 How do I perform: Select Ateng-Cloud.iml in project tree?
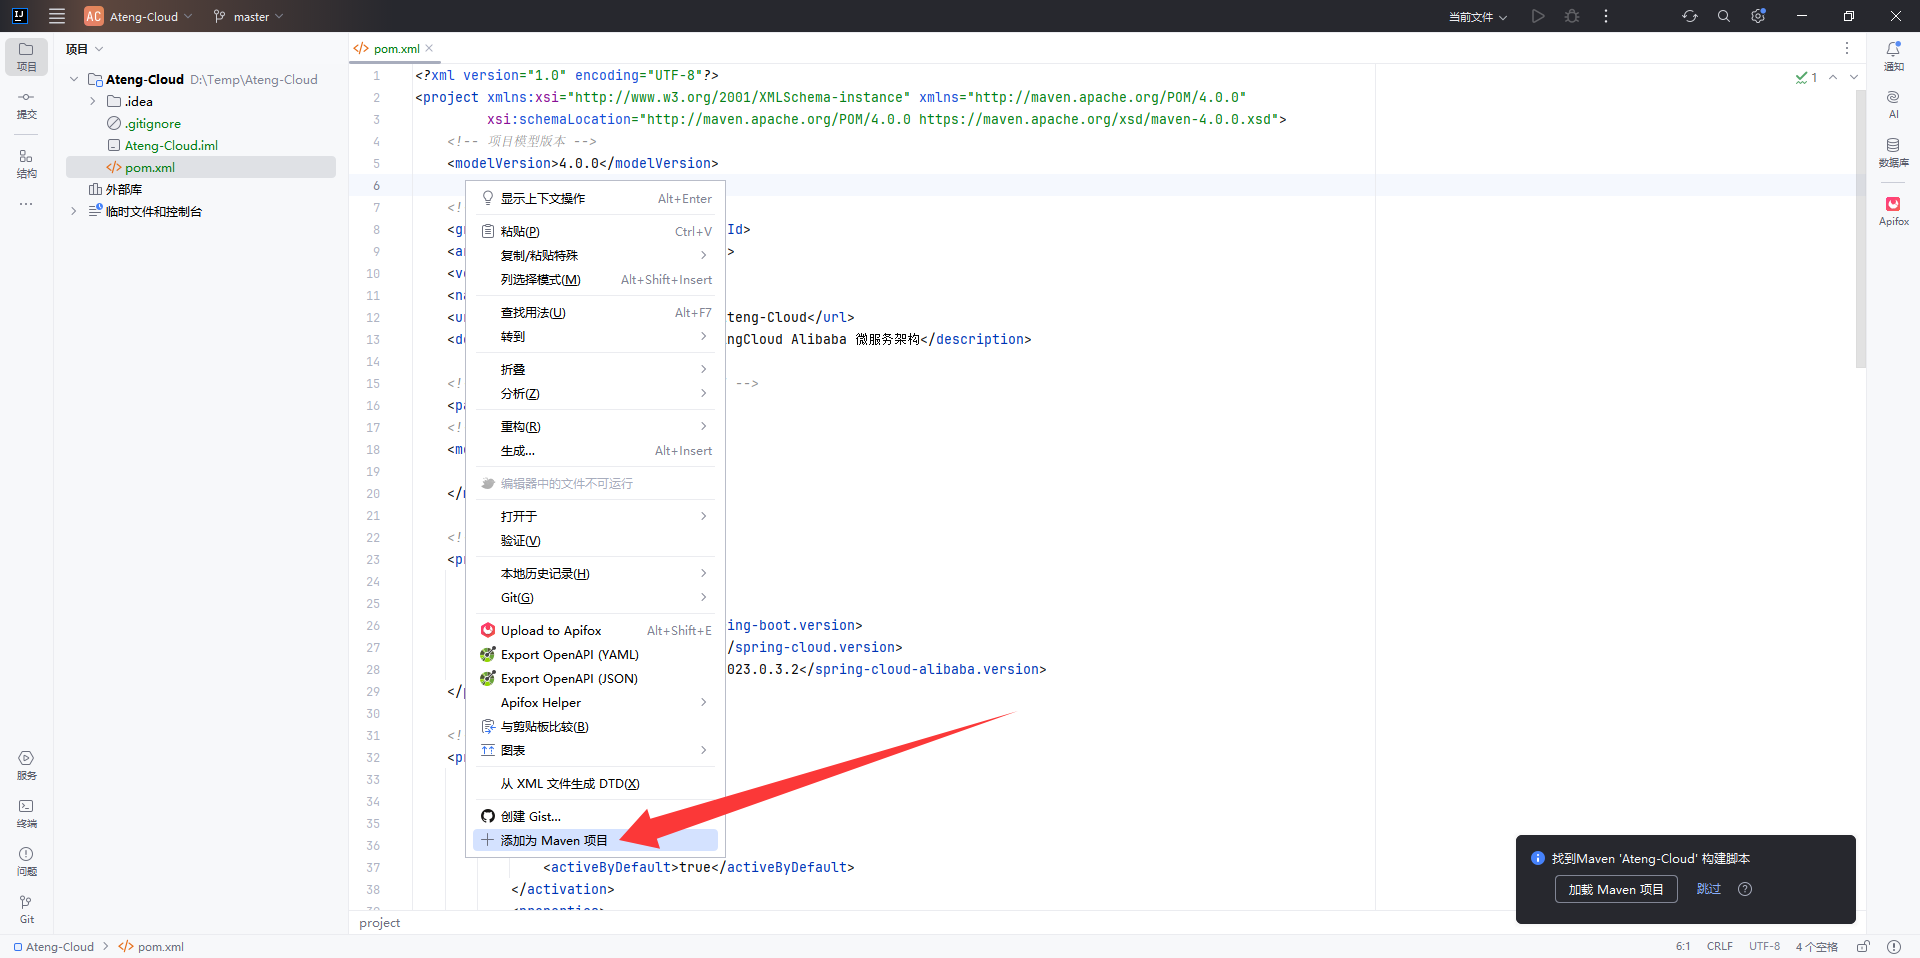coord(171,146)
